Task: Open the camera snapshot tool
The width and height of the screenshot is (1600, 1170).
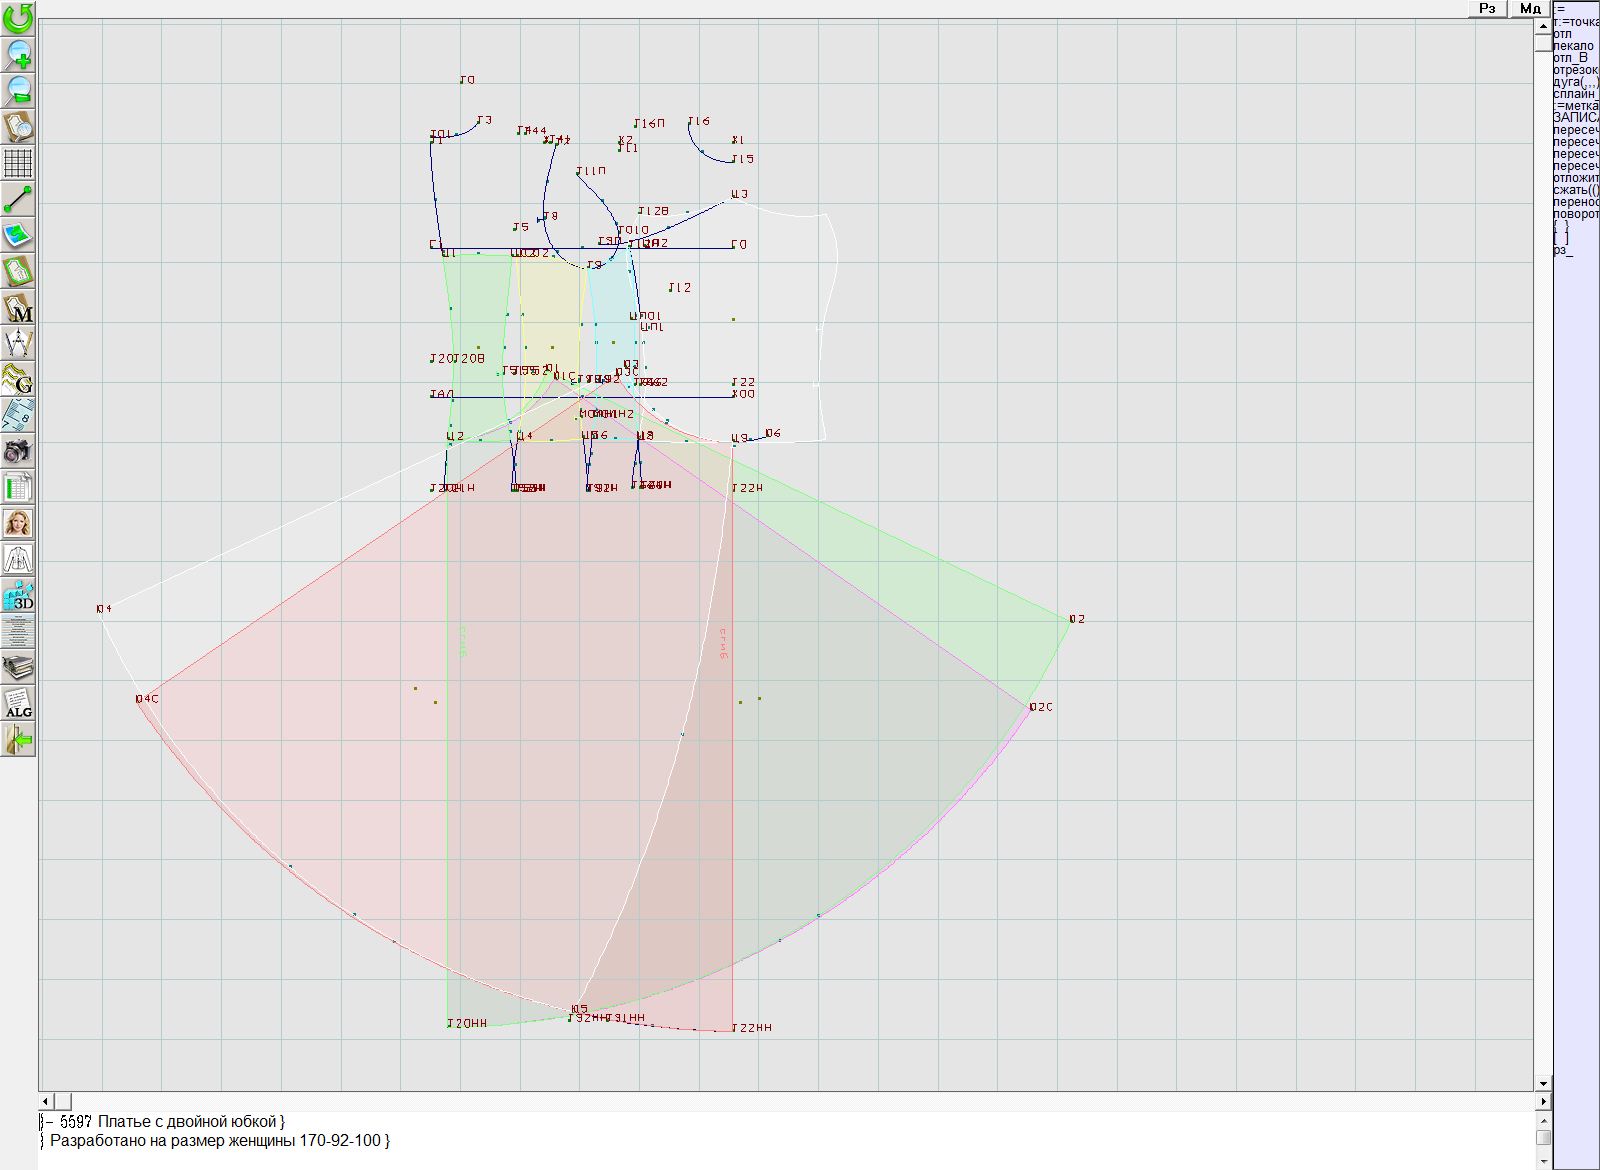Action: pos(18,452)
